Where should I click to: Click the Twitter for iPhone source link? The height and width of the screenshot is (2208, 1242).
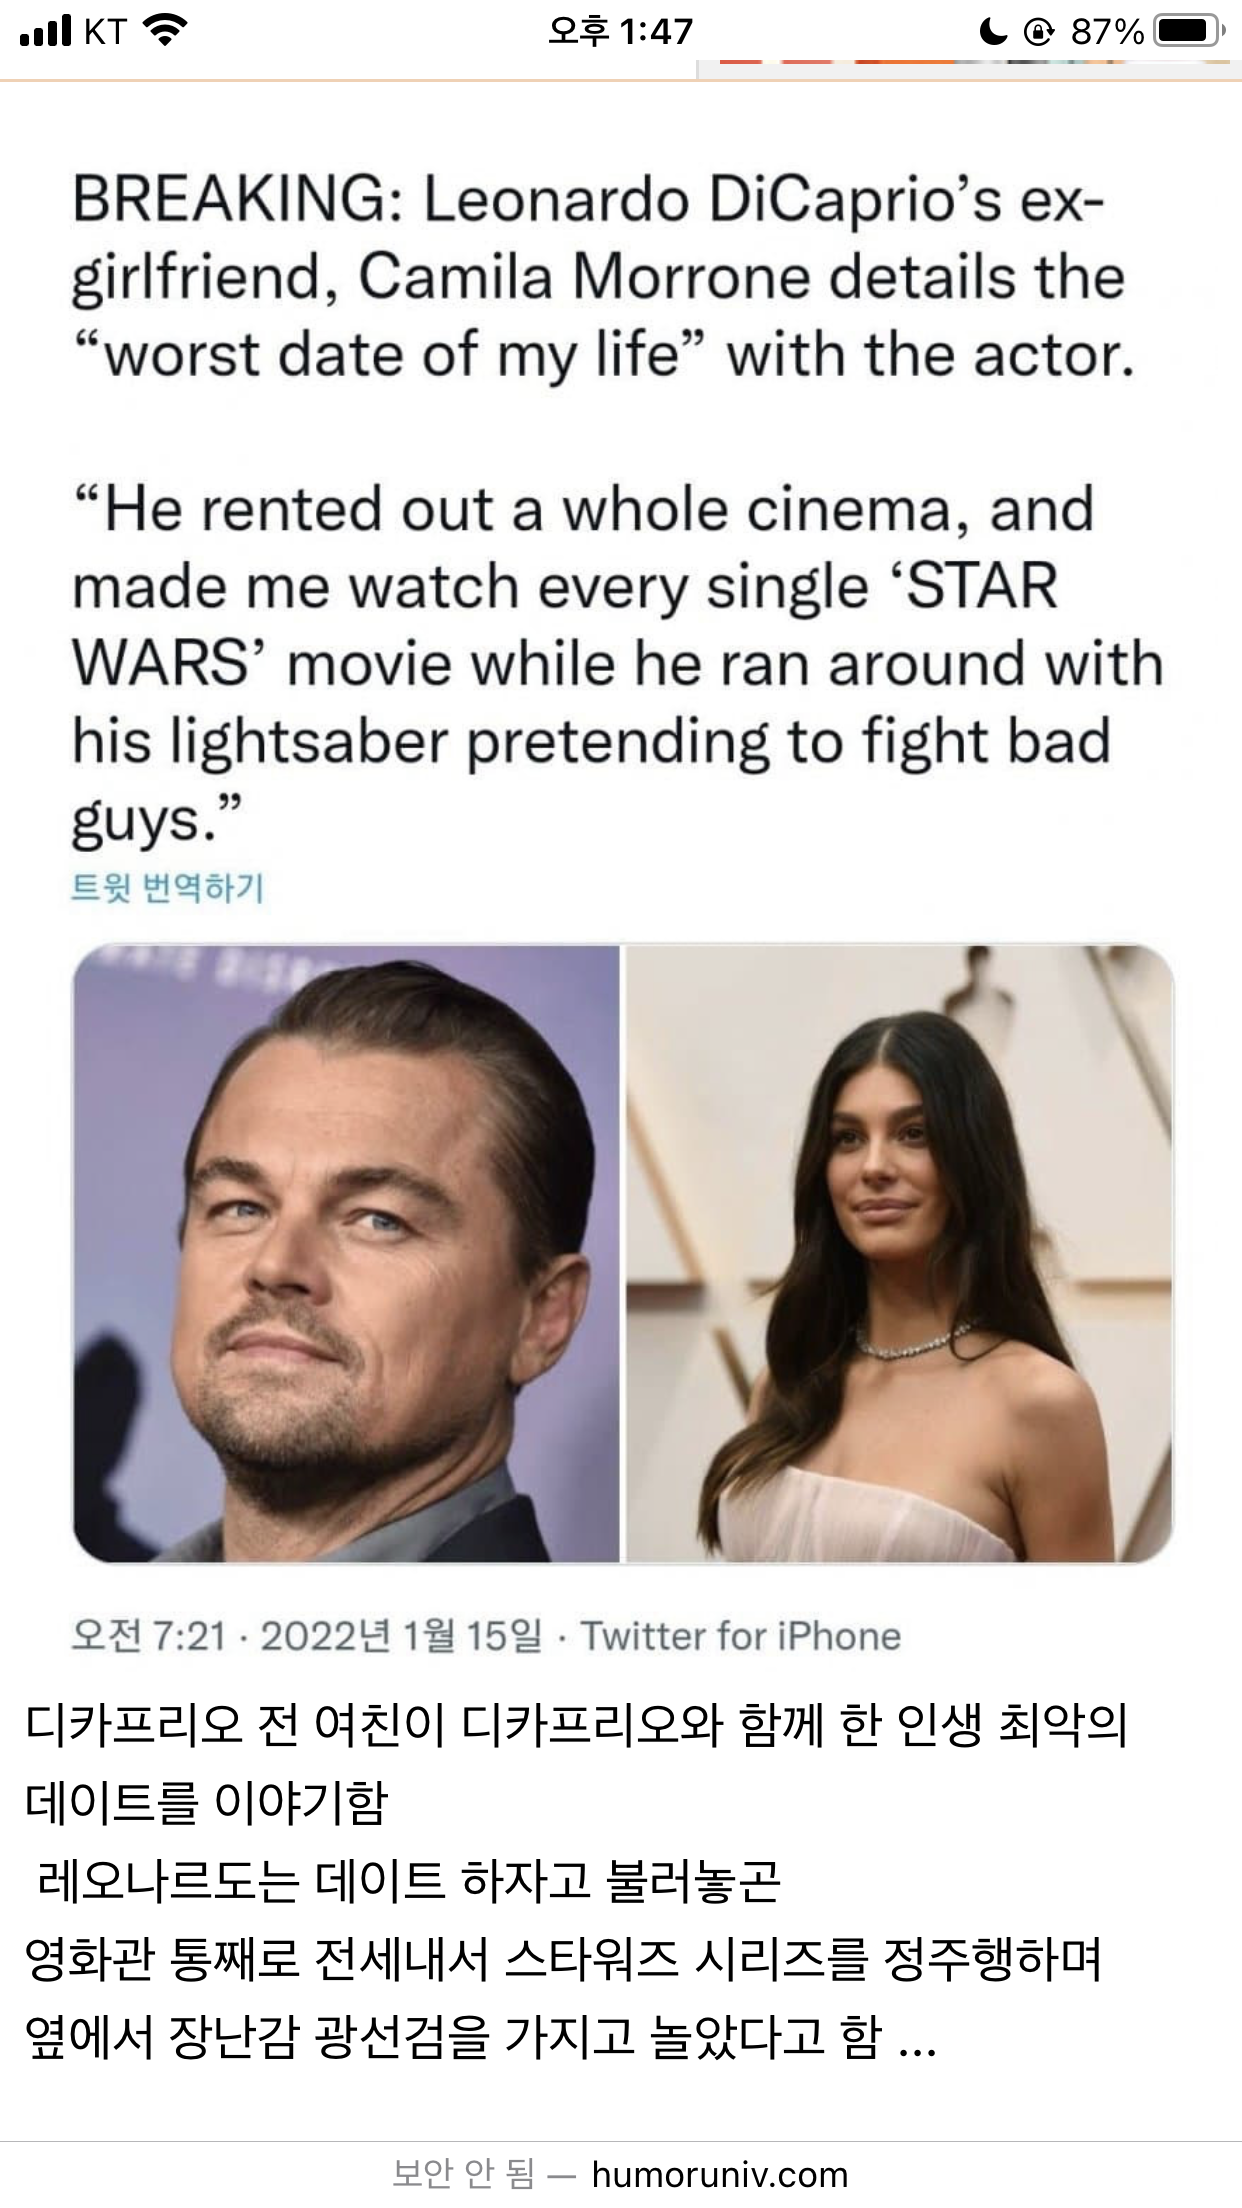point(741,1636)
